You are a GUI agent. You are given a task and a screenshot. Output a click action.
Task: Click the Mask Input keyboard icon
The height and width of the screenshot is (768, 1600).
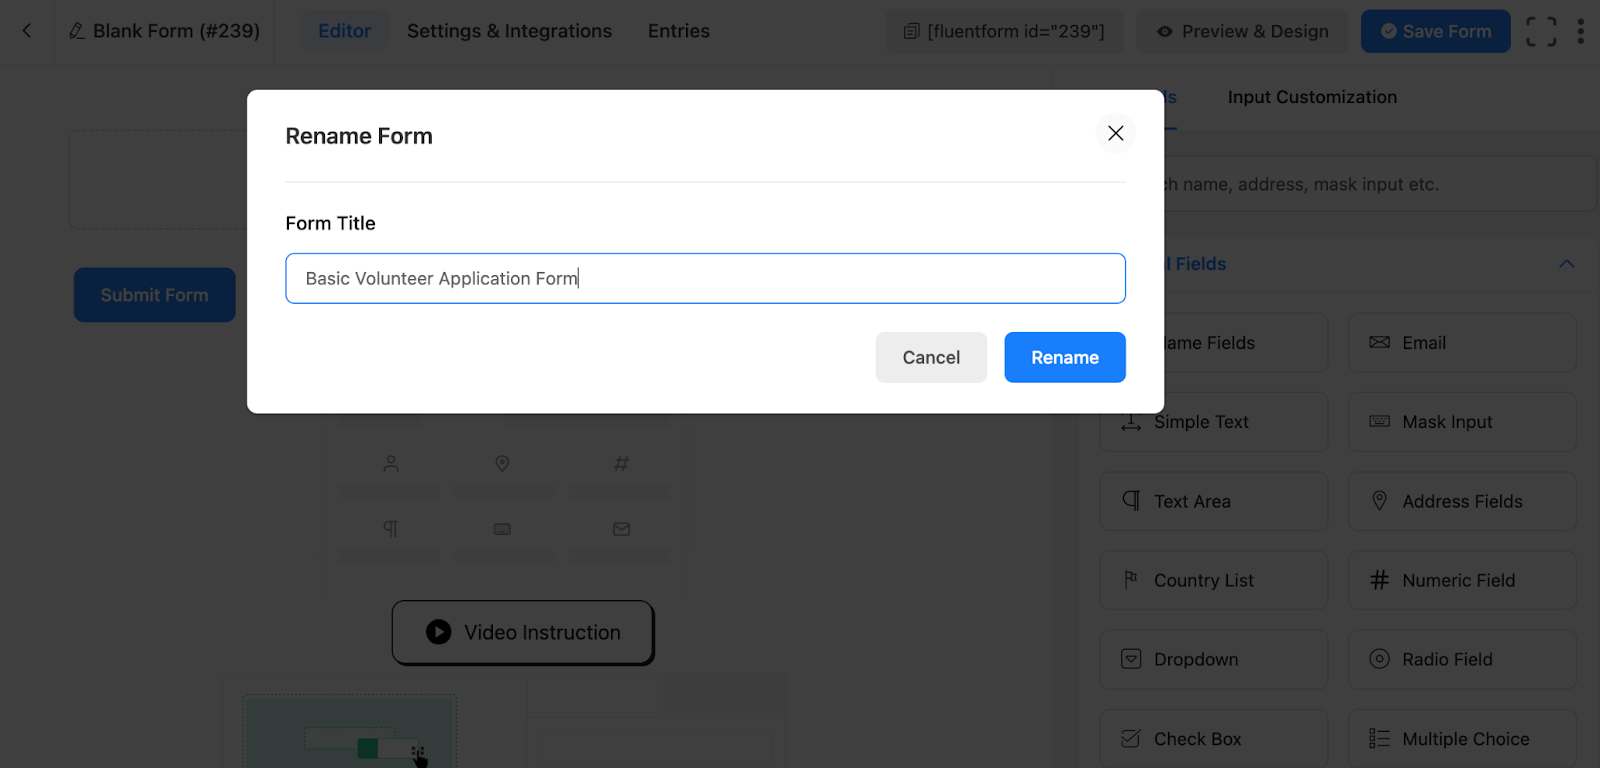1379,421
